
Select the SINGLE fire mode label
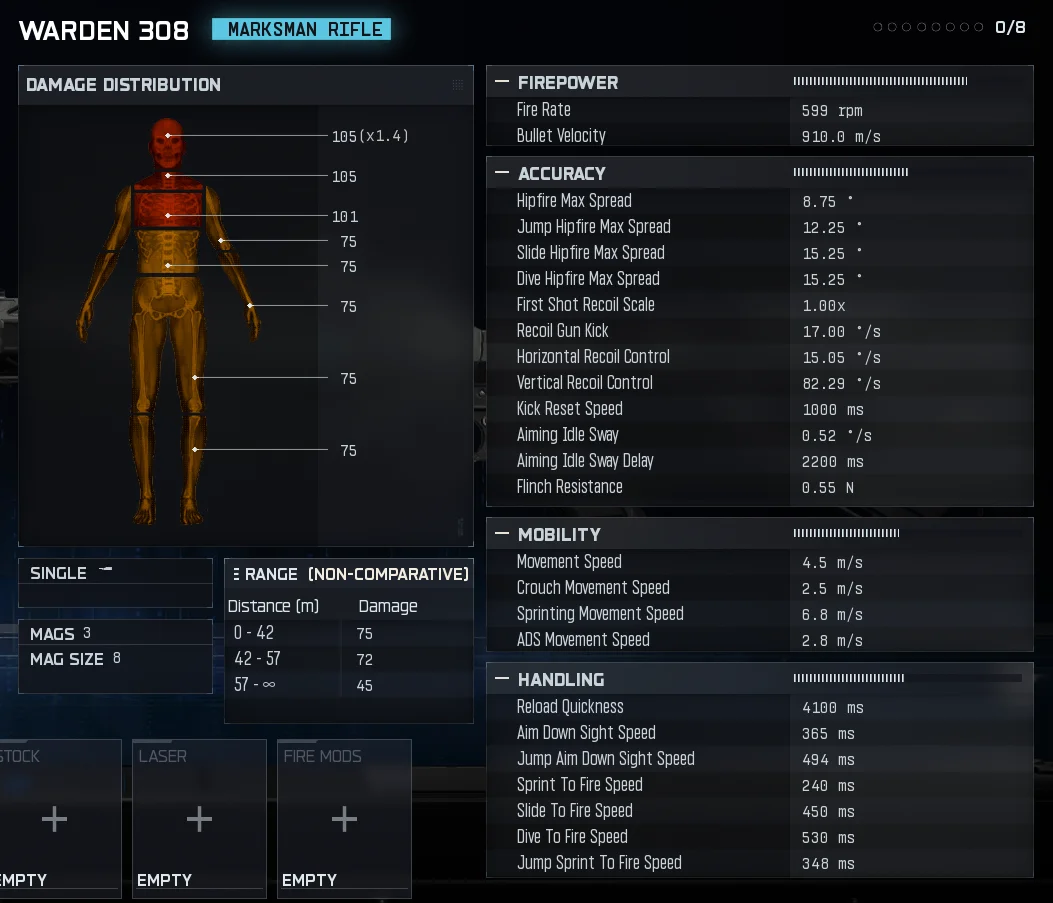point(58,573)
